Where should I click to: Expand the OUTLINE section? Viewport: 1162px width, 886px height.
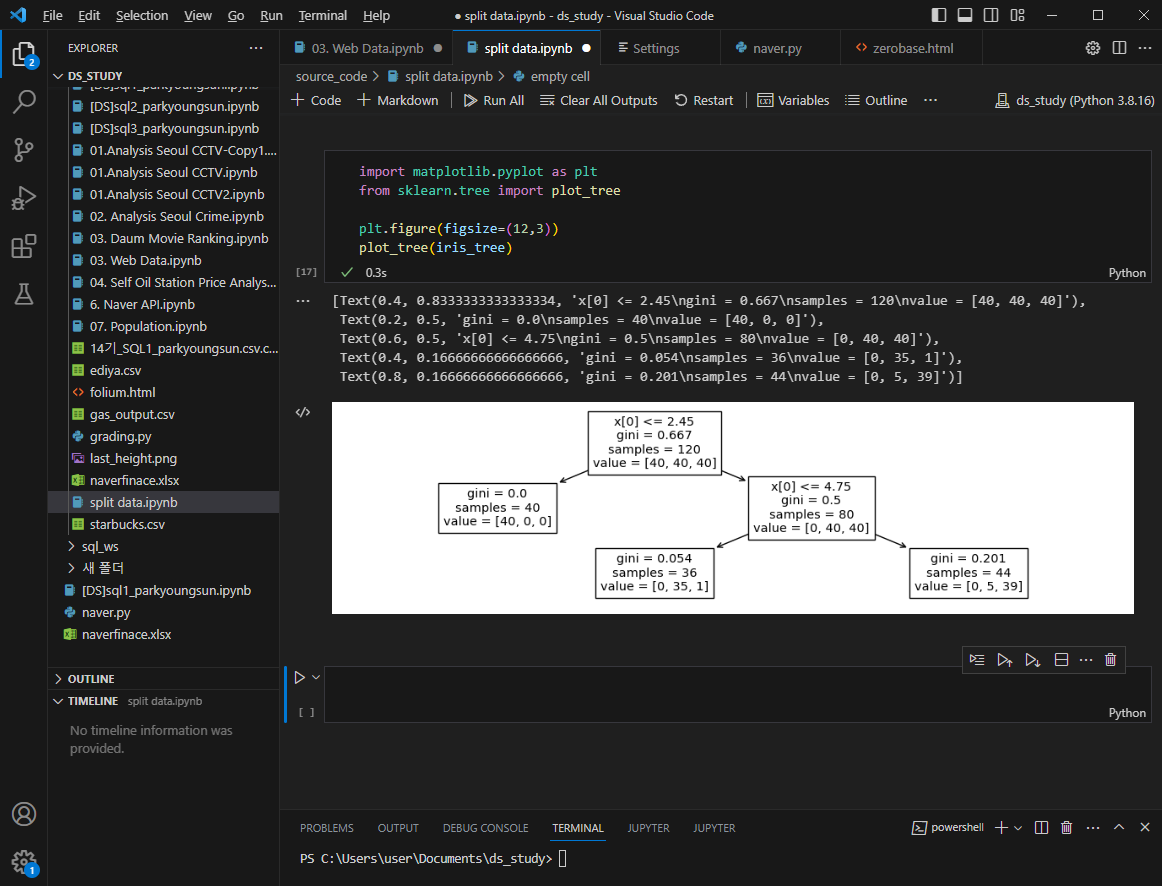pos(163,679)
